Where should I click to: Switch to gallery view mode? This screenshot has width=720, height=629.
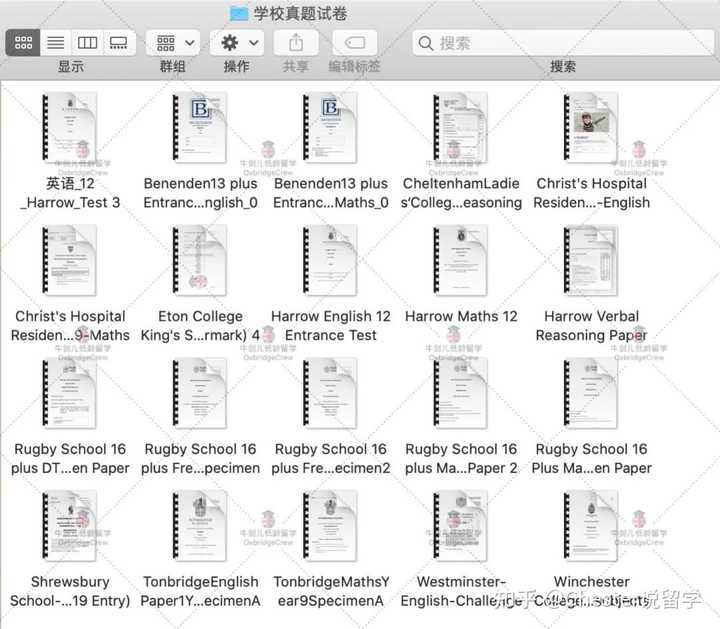(119, 43)
